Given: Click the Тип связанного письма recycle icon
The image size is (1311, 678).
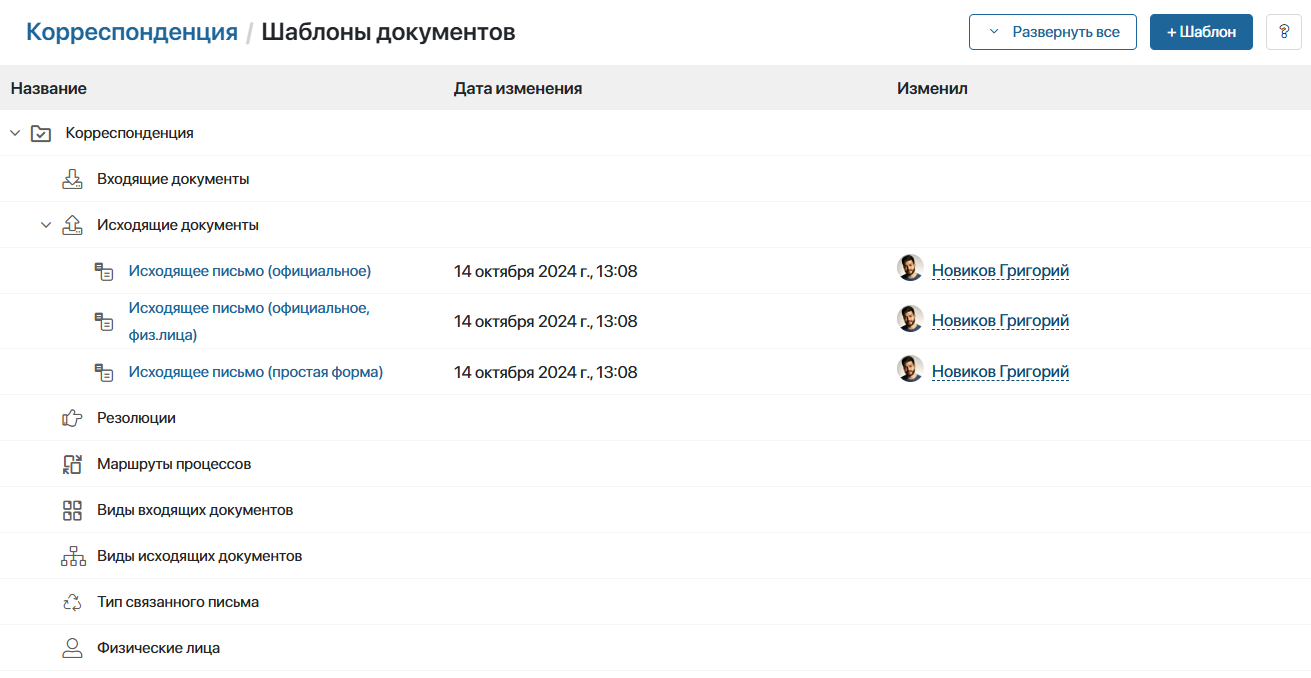Looking at the screenshot, I should (x=72, y=602).
